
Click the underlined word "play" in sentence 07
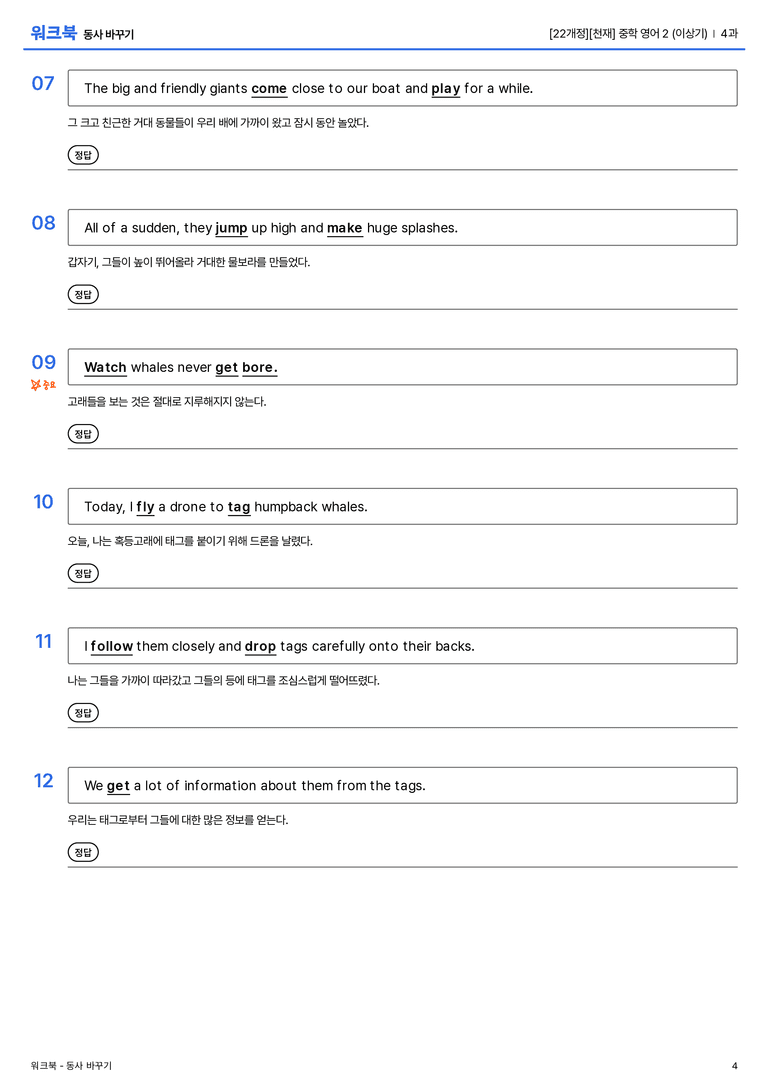coord(446,89)
